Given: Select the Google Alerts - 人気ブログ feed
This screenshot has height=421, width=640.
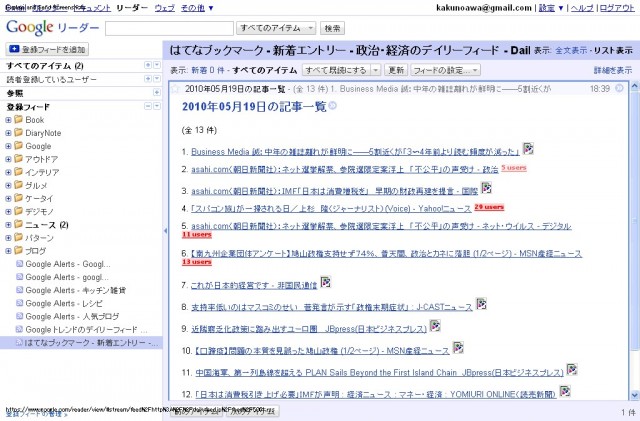Looking at the screenshot, I should point(72,316).
